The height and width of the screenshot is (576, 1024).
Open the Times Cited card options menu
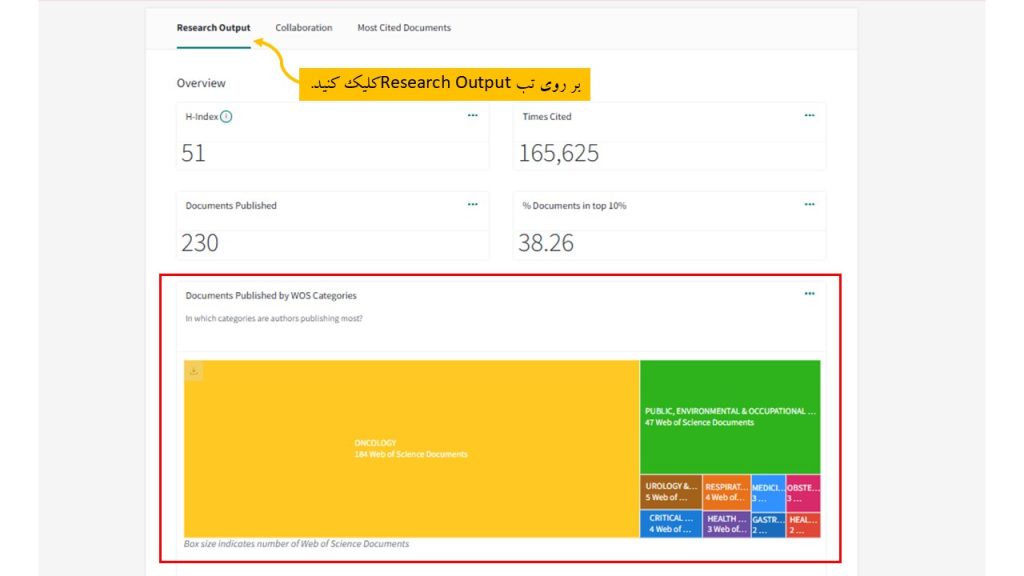point(809,116)
